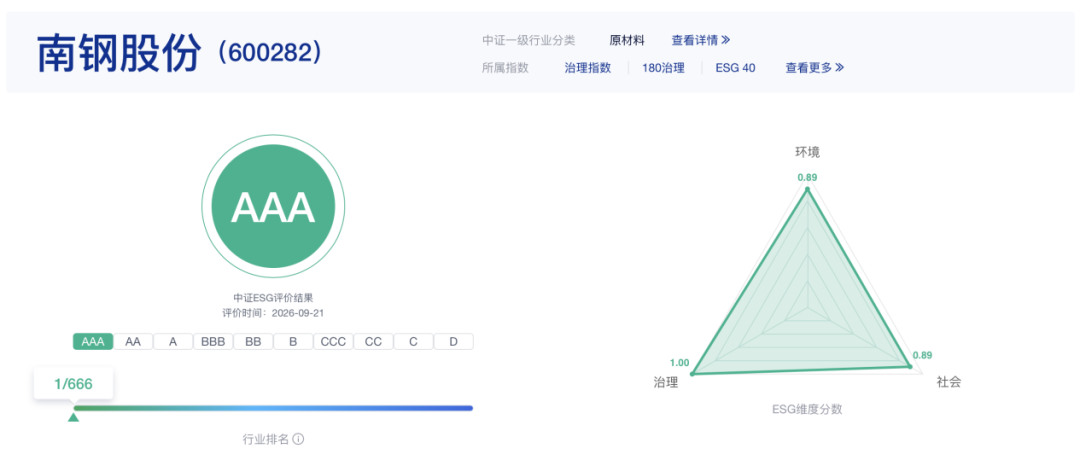Open the ESG 40 index link
This screenshot has width=1080, height=460.
coord(736,67)
